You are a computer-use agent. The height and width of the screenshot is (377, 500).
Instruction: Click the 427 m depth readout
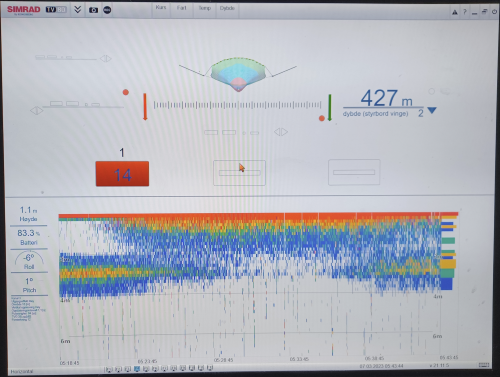coord(386,98)
